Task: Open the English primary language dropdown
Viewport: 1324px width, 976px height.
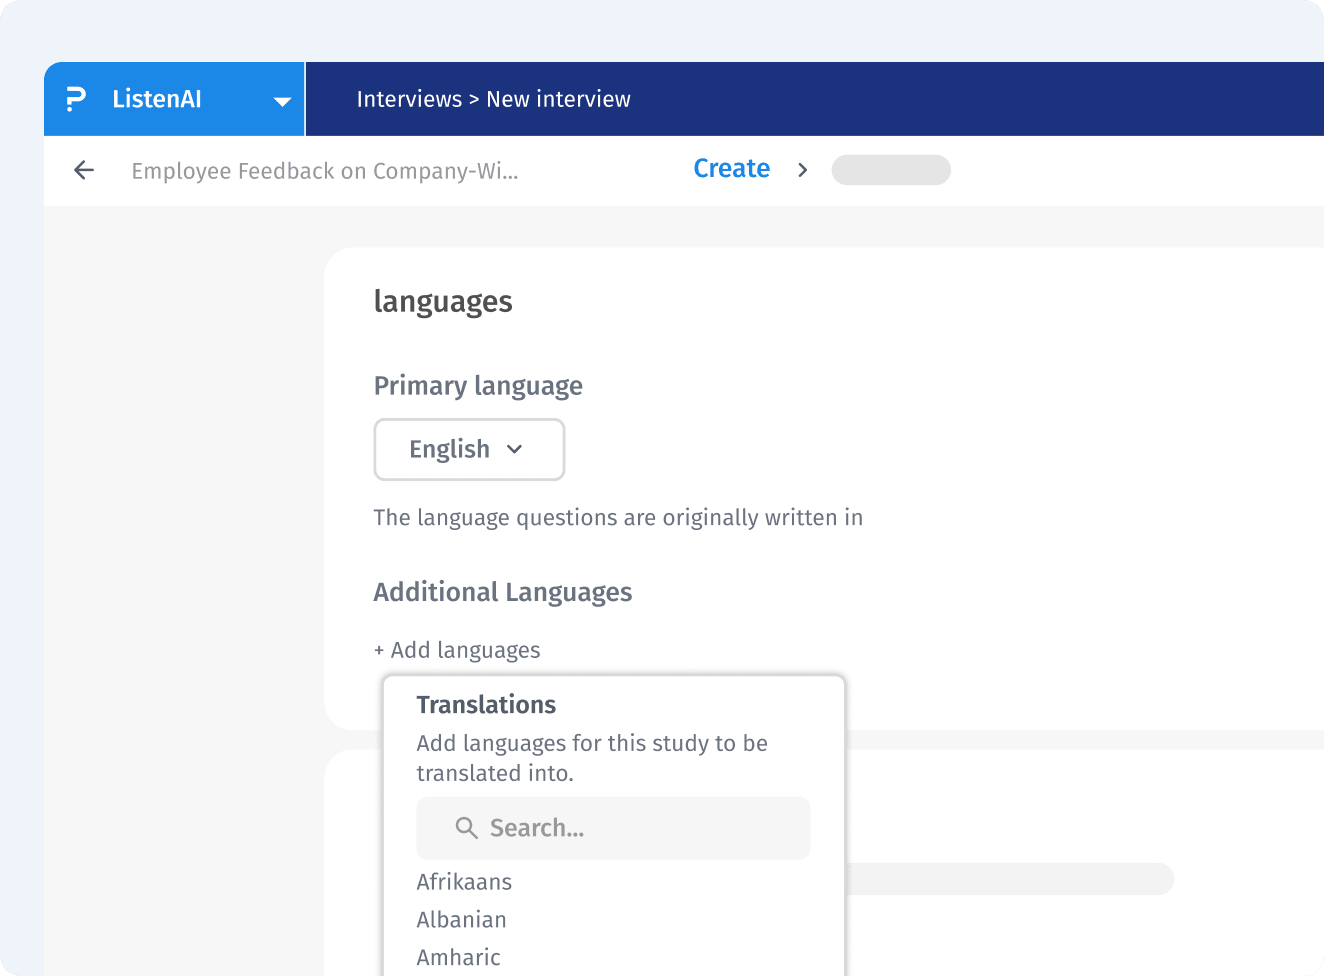Action: point(469,449)
